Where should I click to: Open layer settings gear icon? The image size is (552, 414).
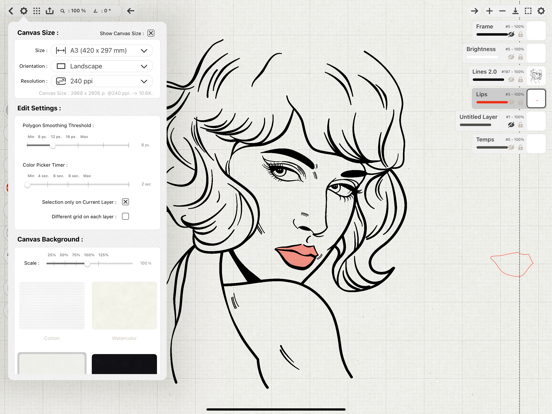(x=541, y=11)
